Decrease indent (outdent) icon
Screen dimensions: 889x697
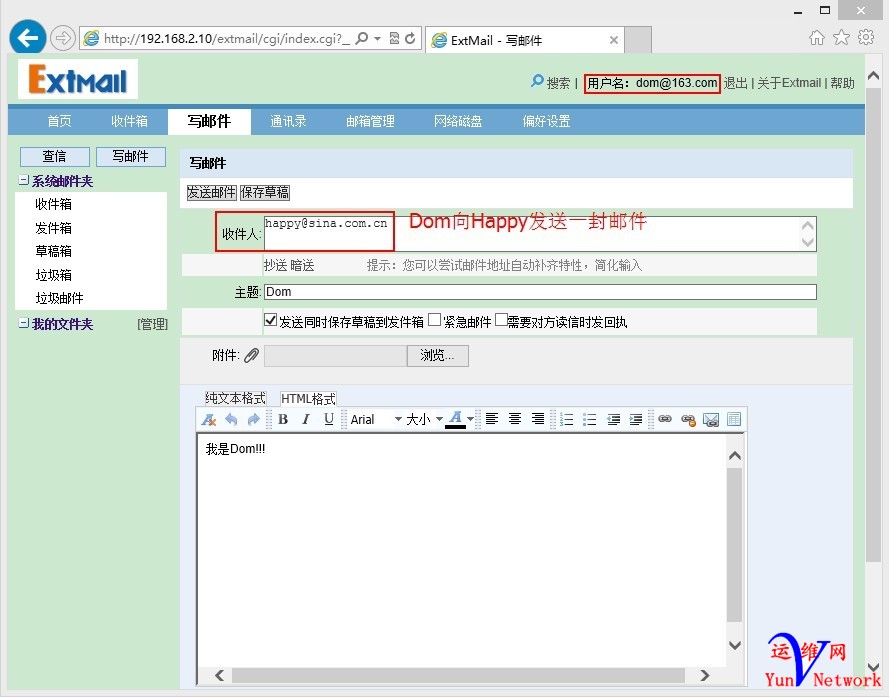613,419
